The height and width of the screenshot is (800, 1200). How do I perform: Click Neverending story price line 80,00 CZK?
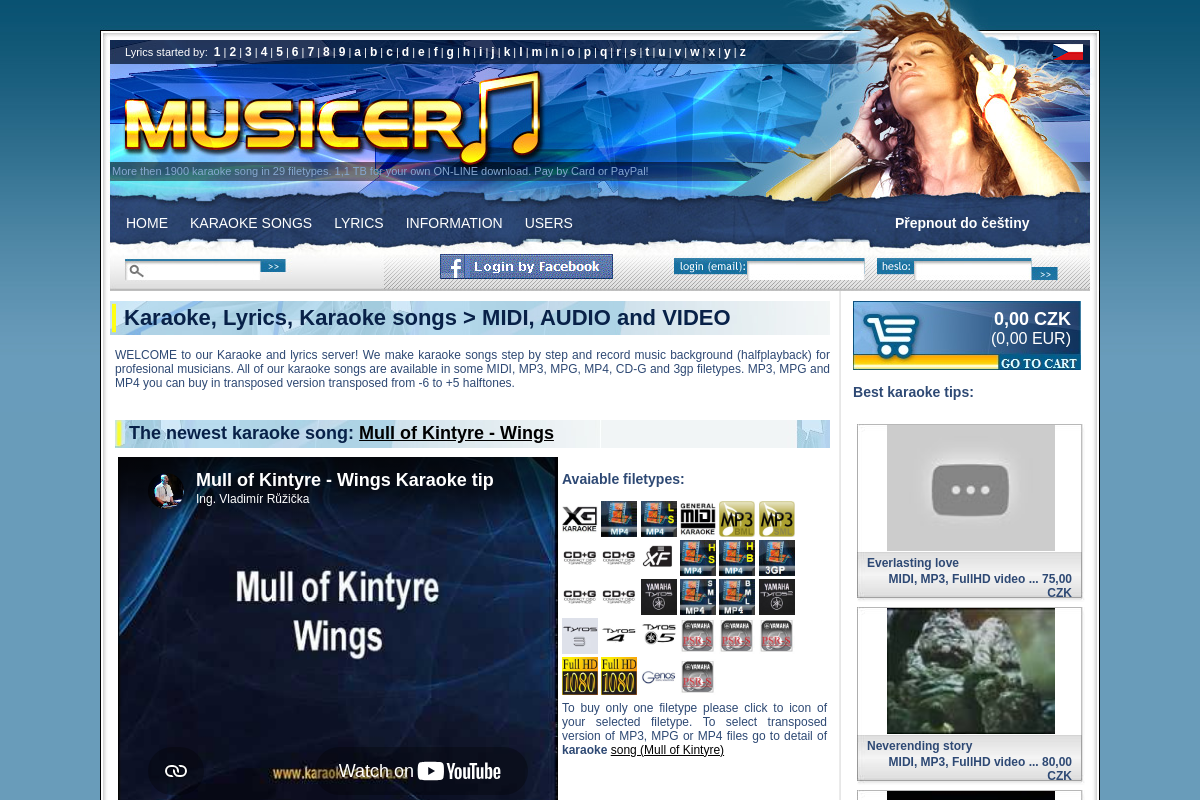[980, 769]
